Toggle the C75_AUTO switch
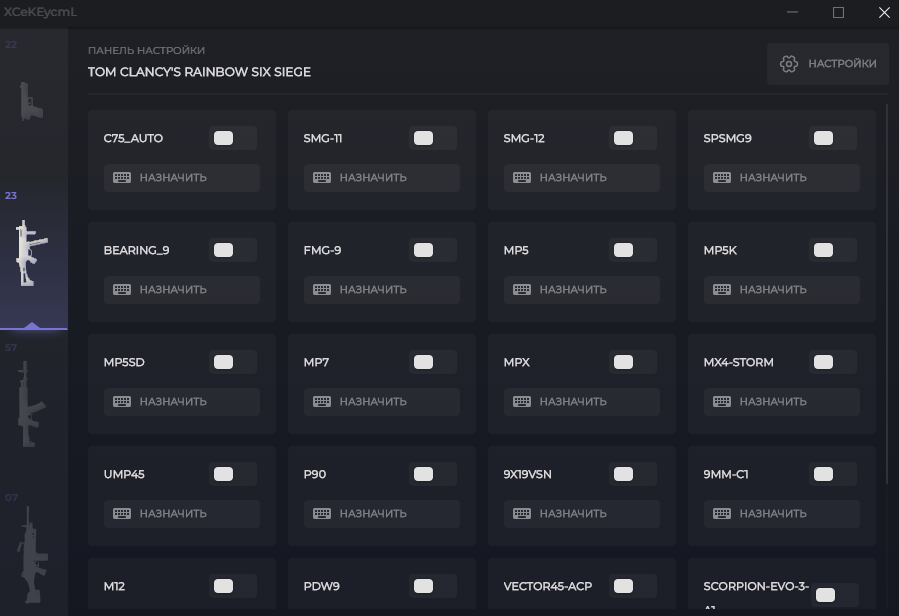This screenshot has height=616, width=899. [233, 138]
